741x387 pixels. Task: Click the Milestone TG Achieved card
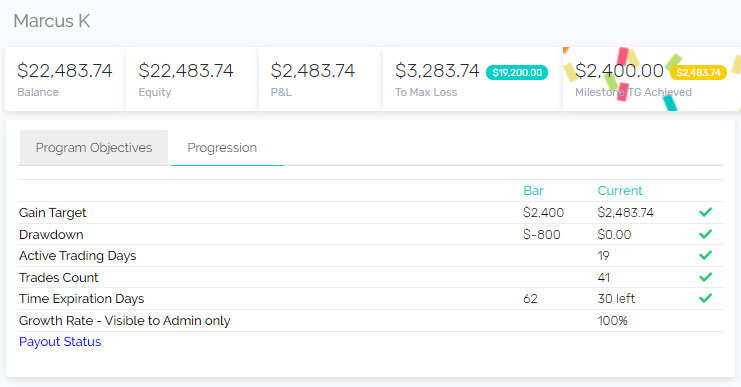point(652,79)
